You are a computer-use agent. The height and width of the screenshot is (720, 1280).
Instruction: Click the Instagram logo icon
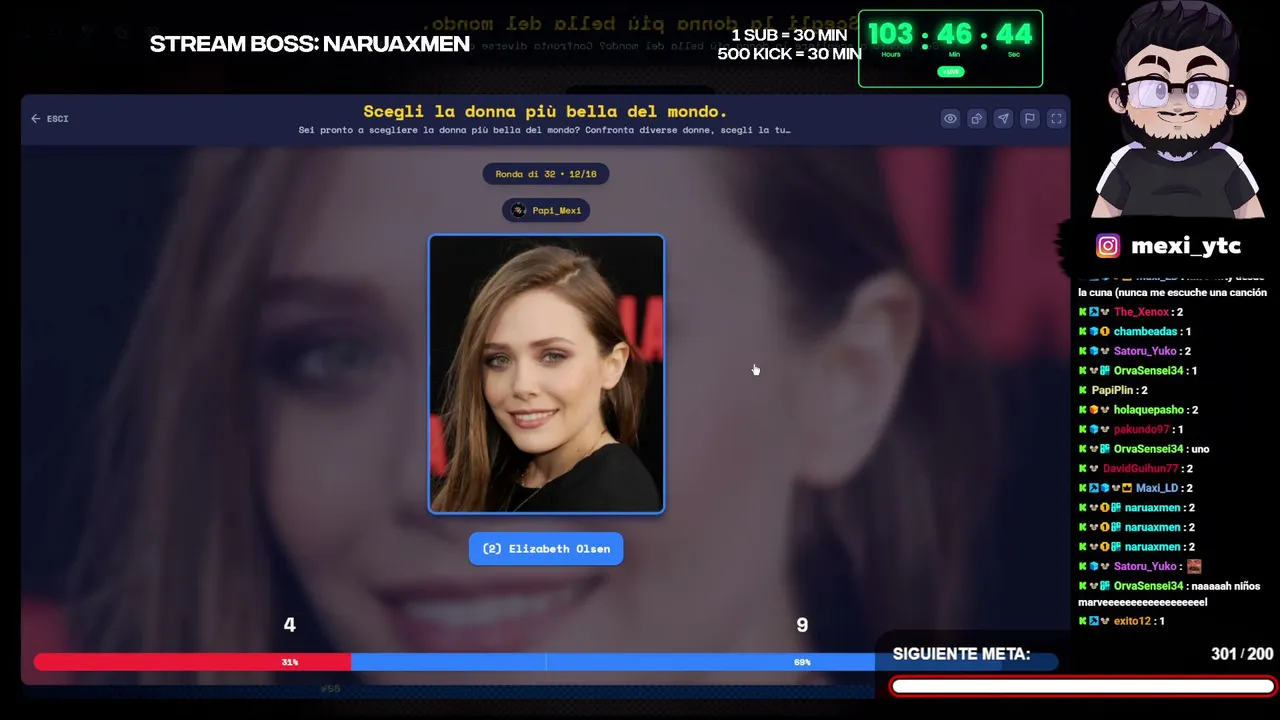[1108, 246]
